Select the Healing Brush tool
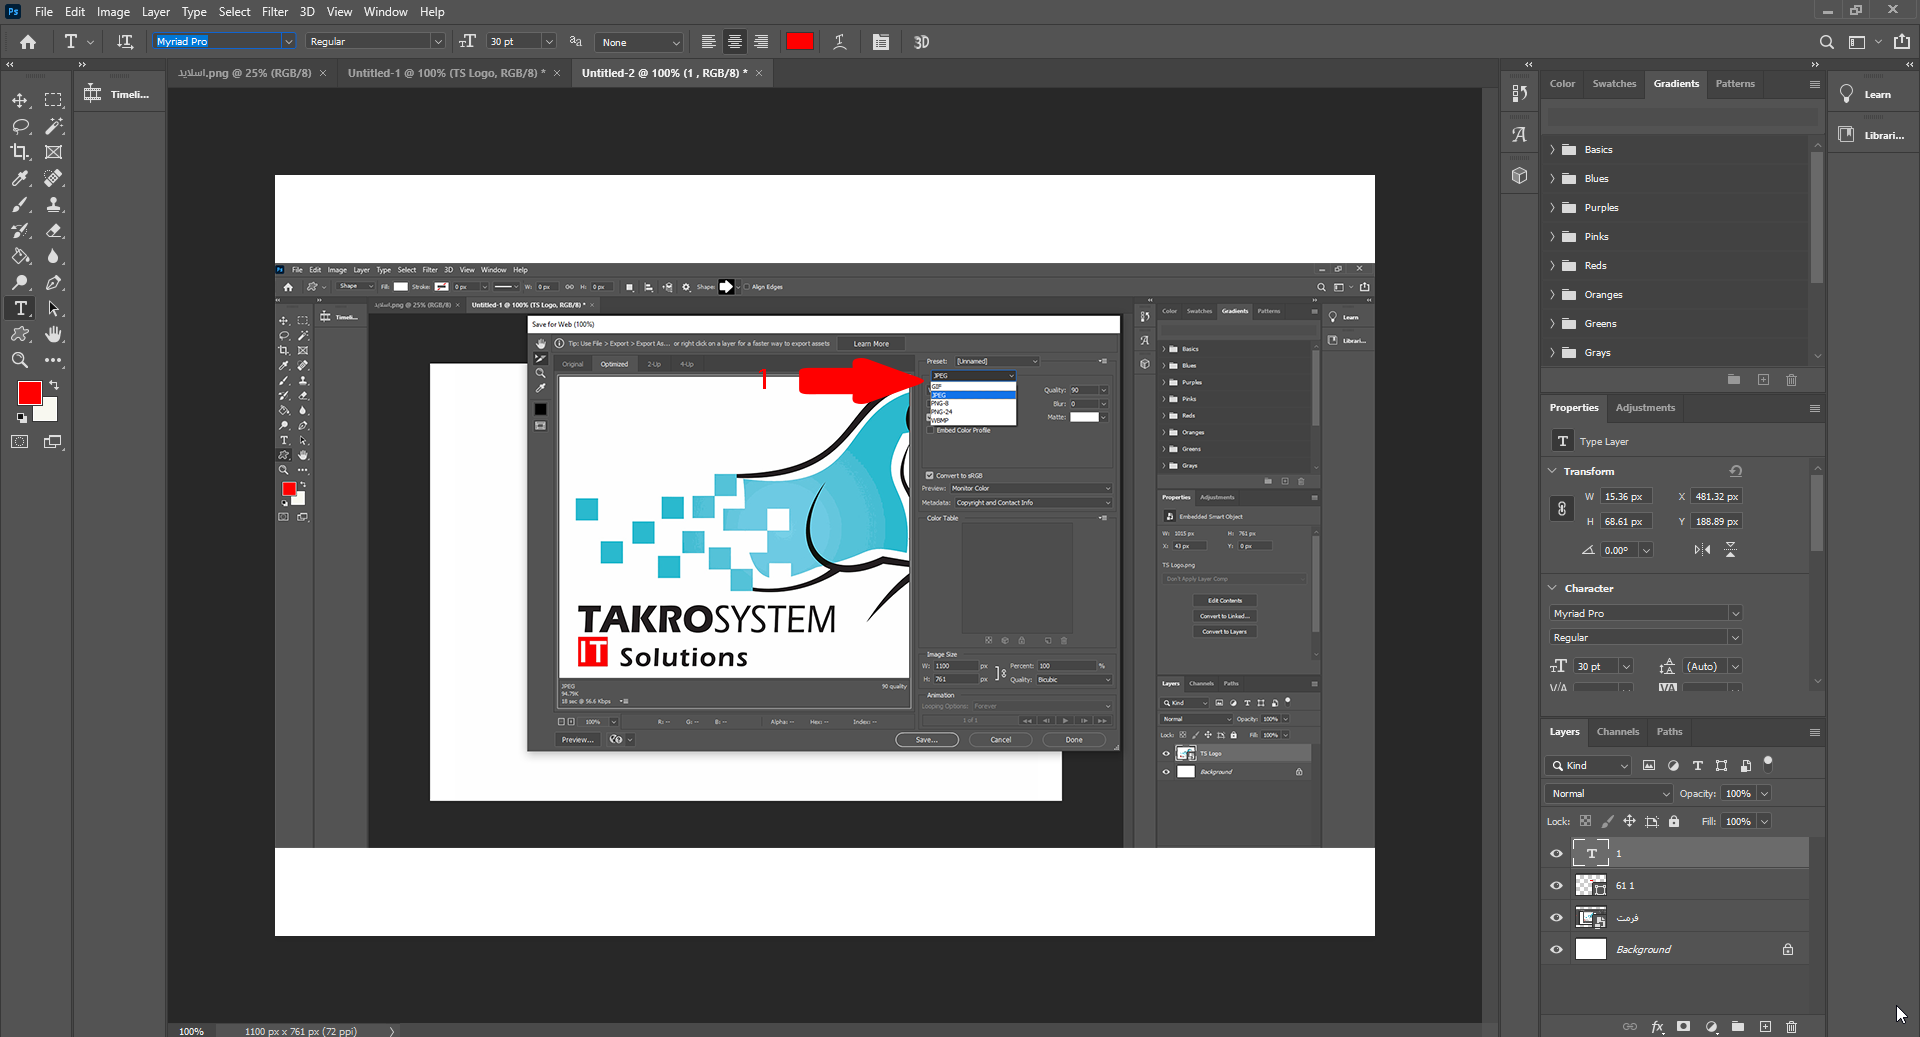The height and width of the screenshot is (1037, 1920). point(54,178)
